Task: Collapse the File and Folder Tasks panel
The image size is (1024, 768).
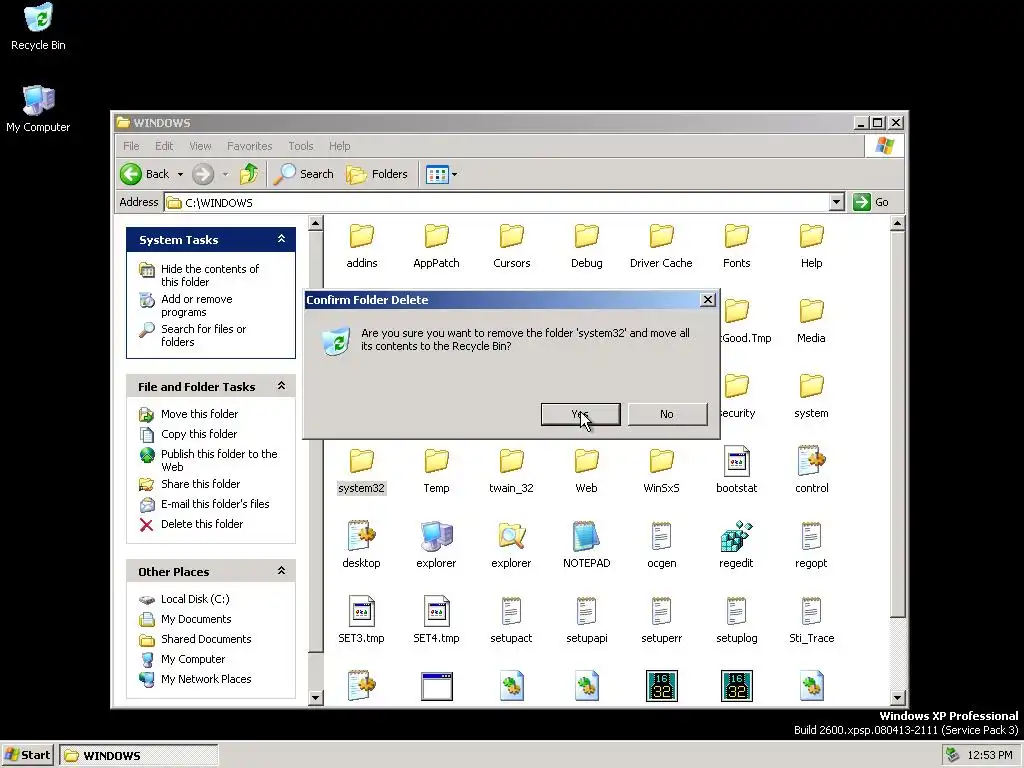Action: click(x=281, y=386)
